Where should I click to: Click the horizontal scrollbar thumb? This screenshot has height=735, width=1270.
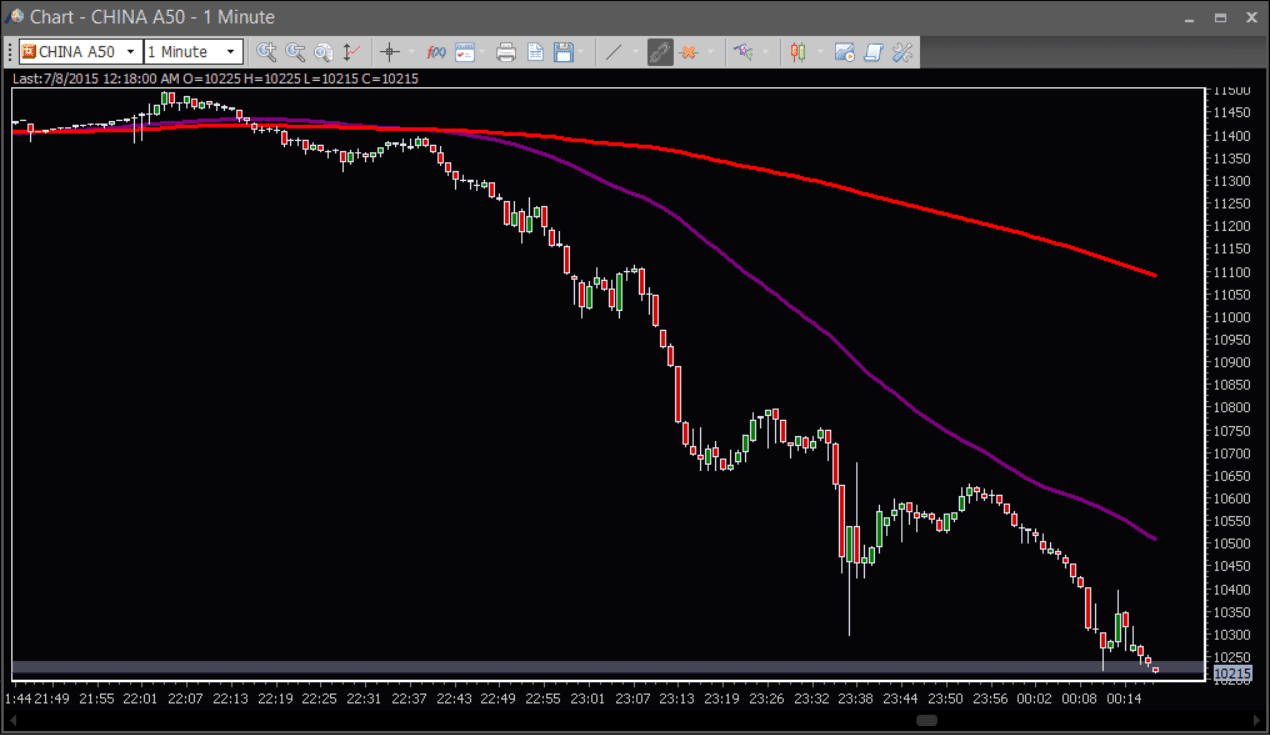[926, 720]
